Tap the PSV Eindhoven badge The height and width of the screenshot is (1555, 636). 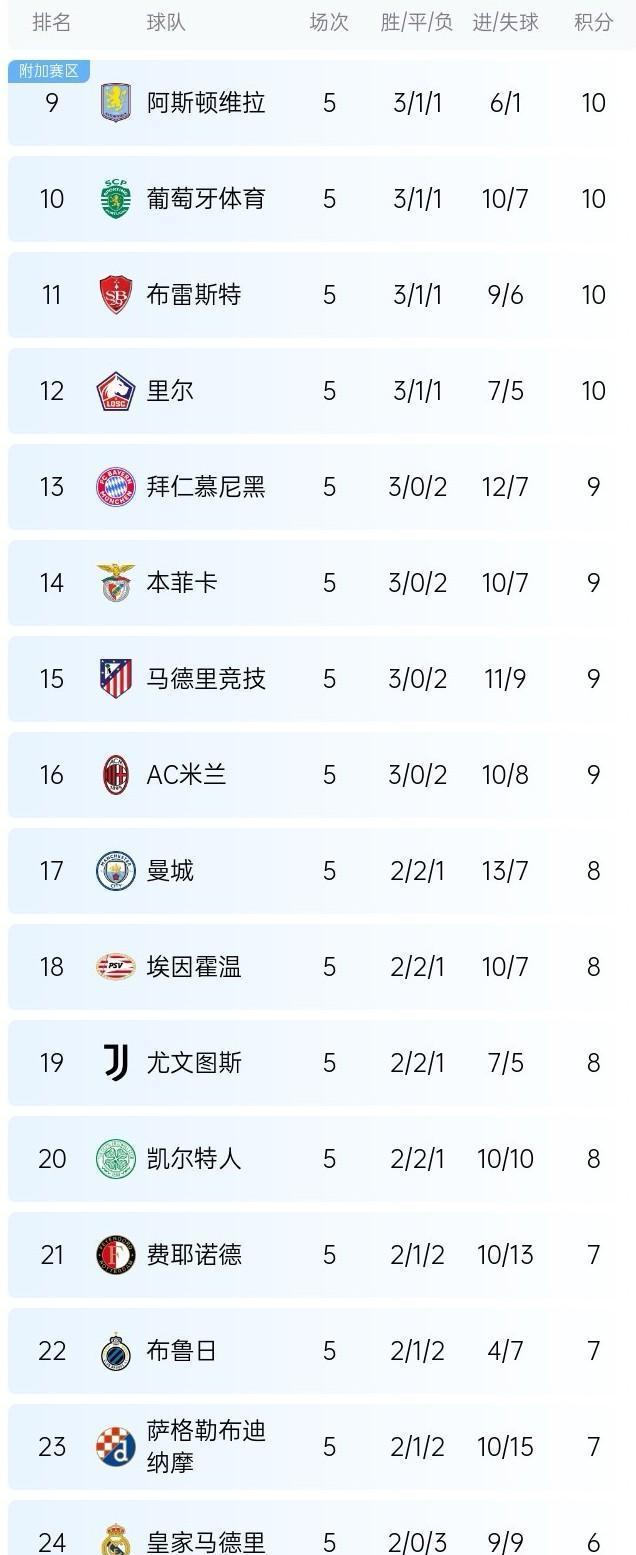pyautogui.click(x=116, y=967)
